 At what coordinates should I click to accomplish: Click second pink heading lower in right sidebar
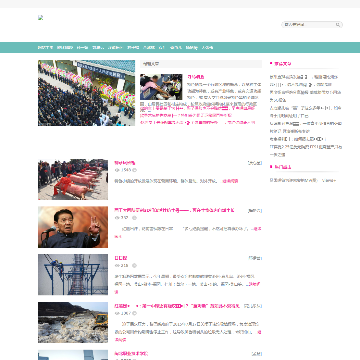[283, 167]
